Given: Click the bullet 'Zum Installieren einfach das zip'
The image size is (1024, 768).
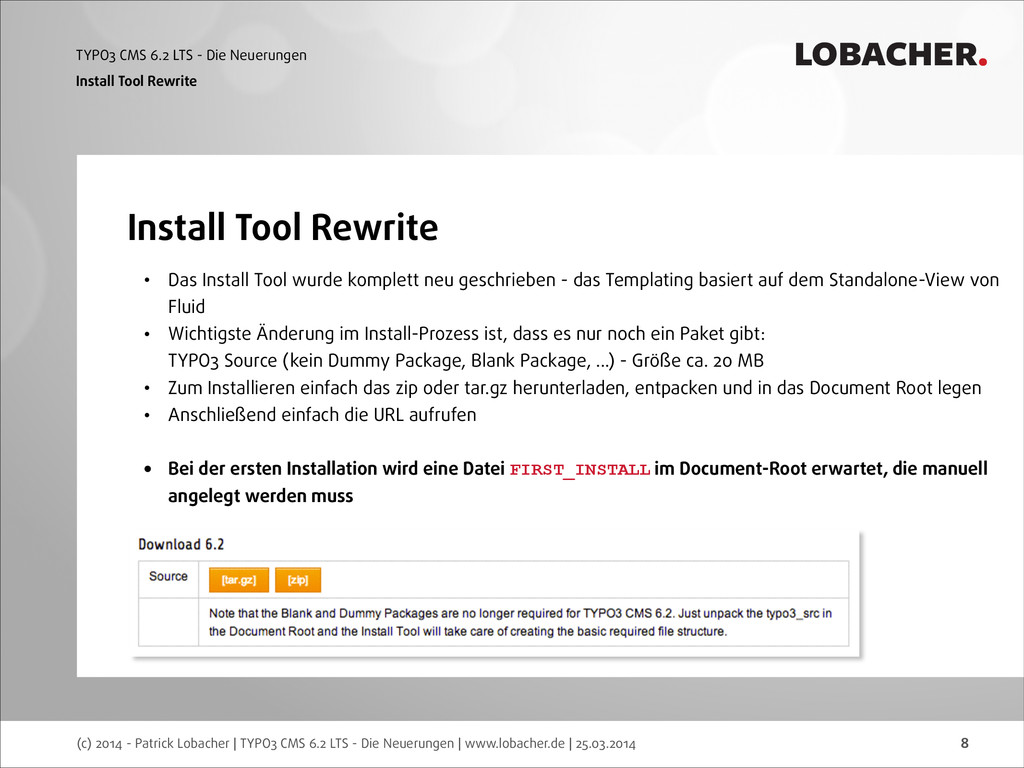Looking at the screenshot, I should tap(575, 388).
